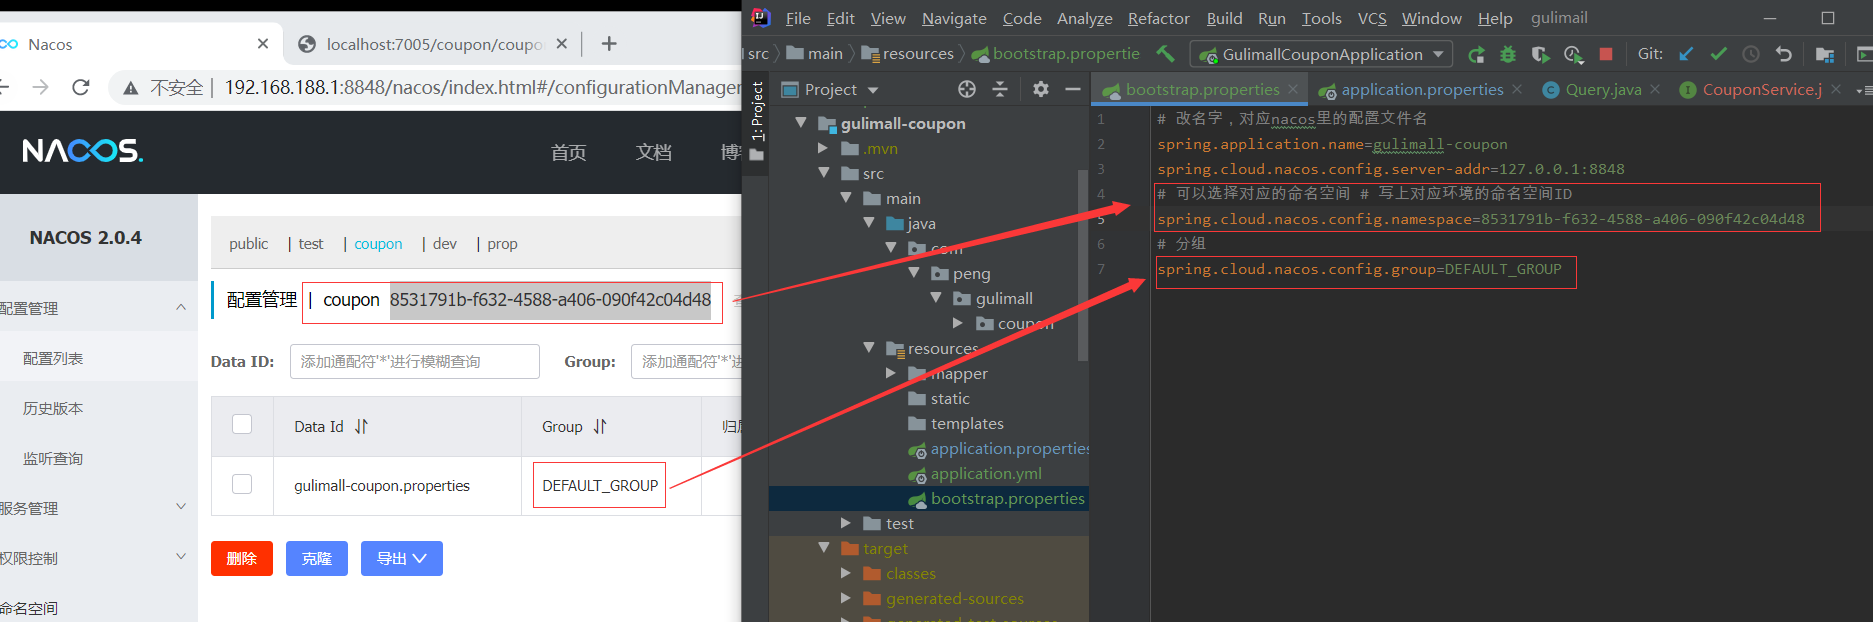Click the Git rollback undo arrow
1873x622 pixels.
[1783, 54]
